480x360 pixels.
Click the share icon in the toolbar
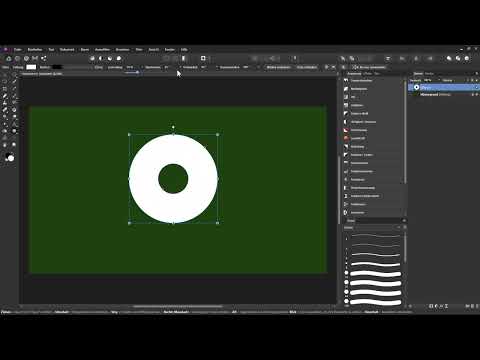pyautogui.click(x=44, y=58)
